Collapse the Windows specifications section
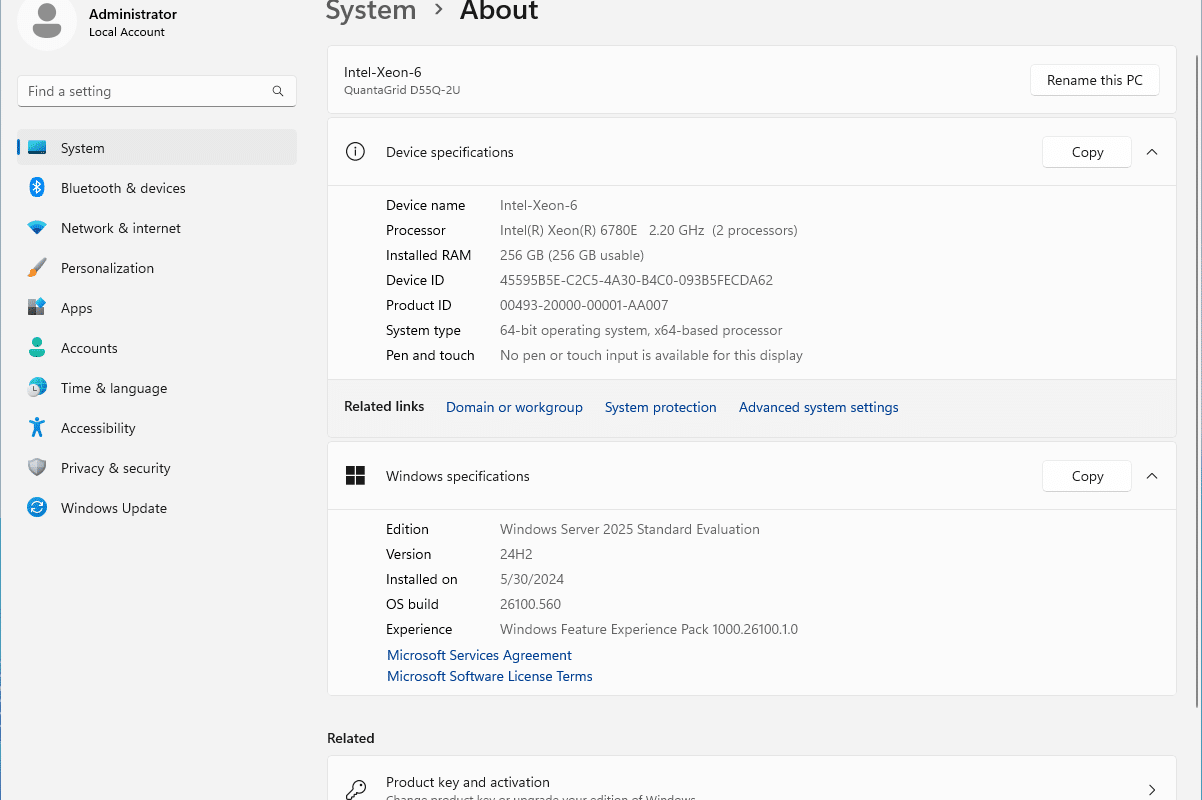Screen dimensions: 1202x800 pos(1152,476)
